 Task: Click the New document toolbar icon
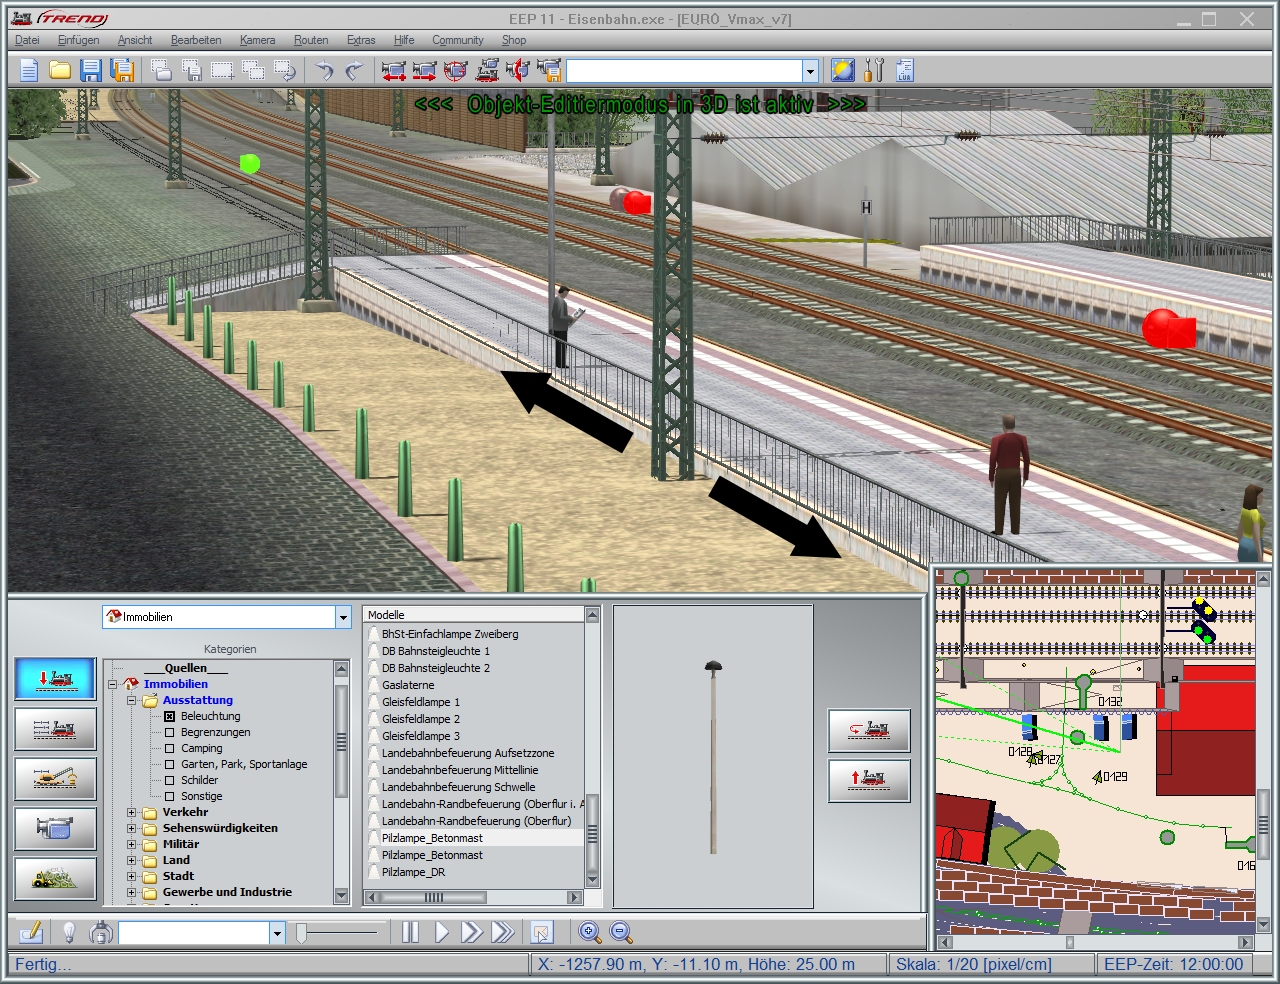29,70
